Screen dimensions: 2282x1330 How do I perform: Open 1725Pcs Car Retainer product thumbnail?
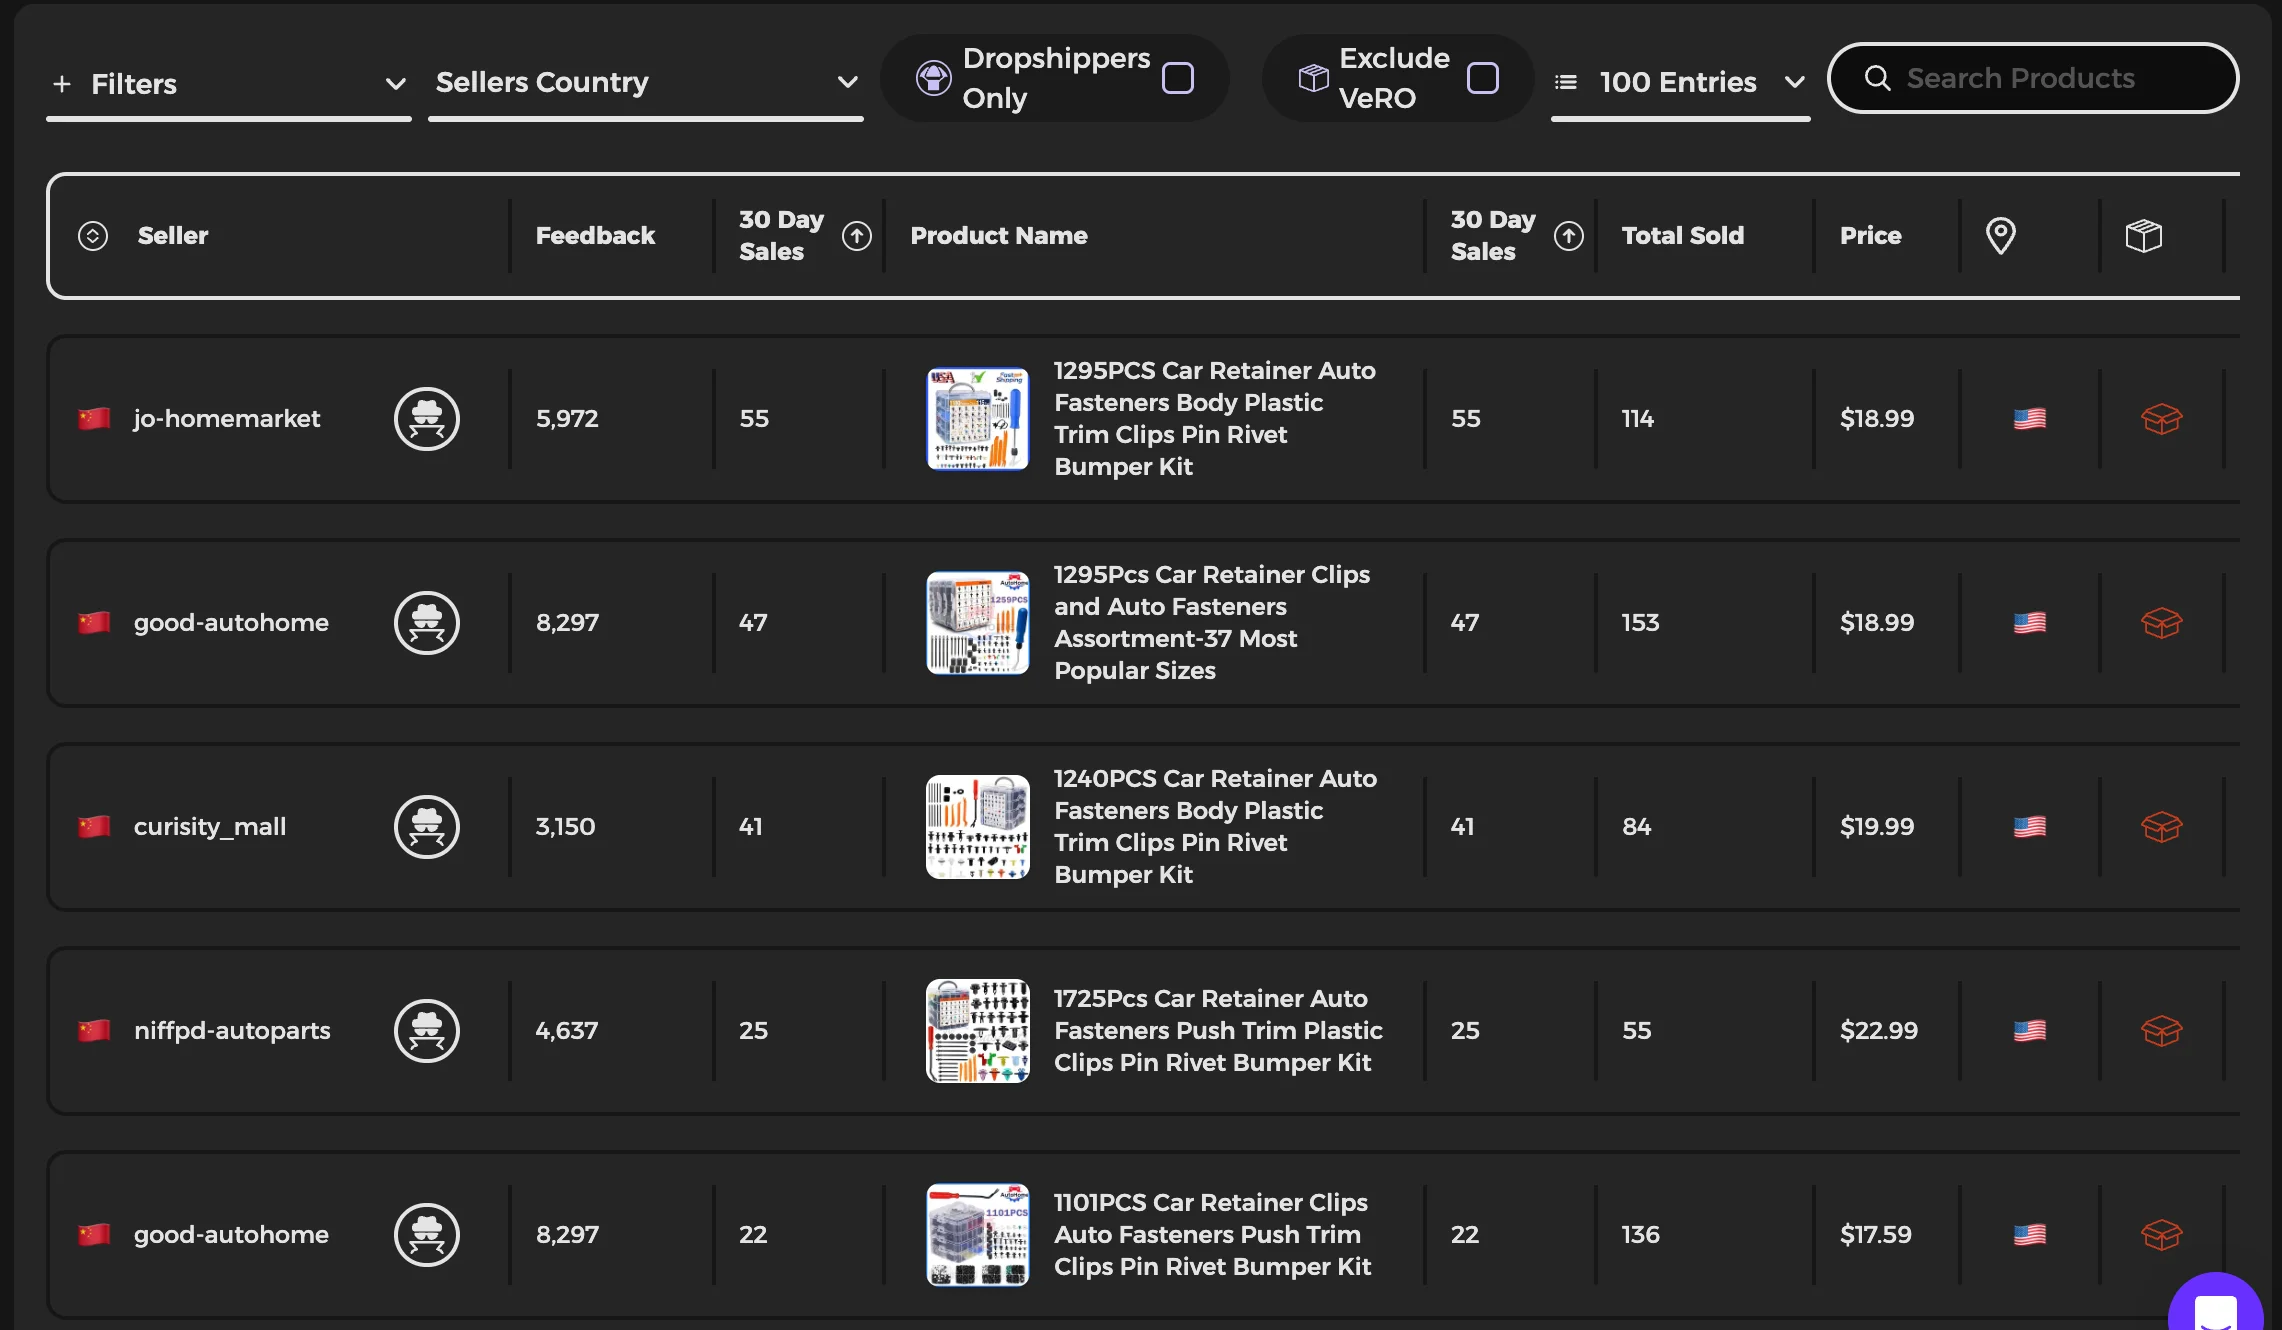point(978,1031)
